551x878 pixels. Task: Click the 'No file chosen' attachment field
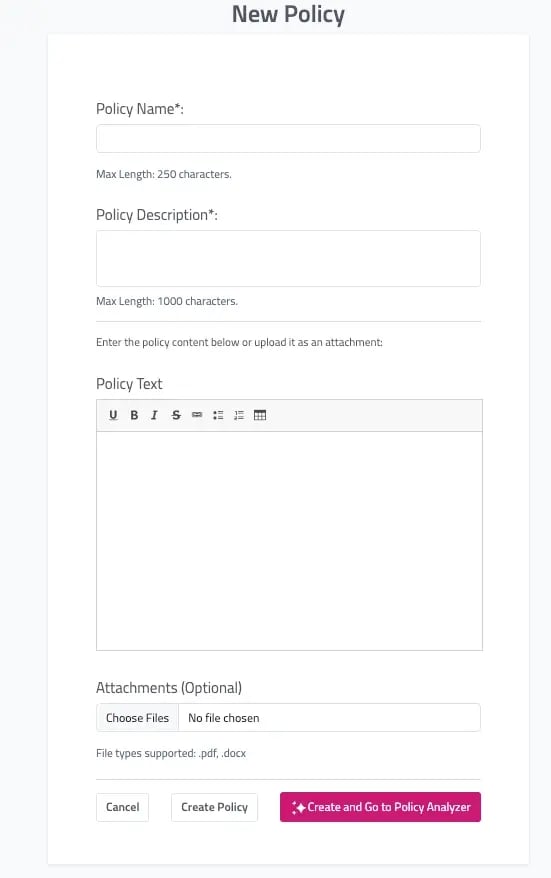pos(329,717)
